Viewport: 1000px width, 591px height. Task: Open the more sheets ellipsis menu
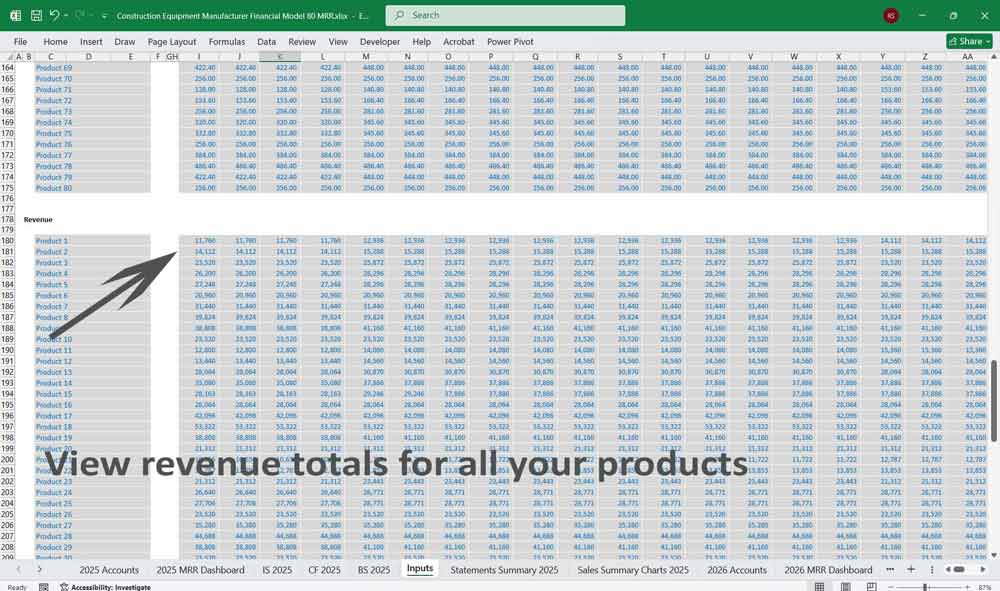click(x=890, y=569)
